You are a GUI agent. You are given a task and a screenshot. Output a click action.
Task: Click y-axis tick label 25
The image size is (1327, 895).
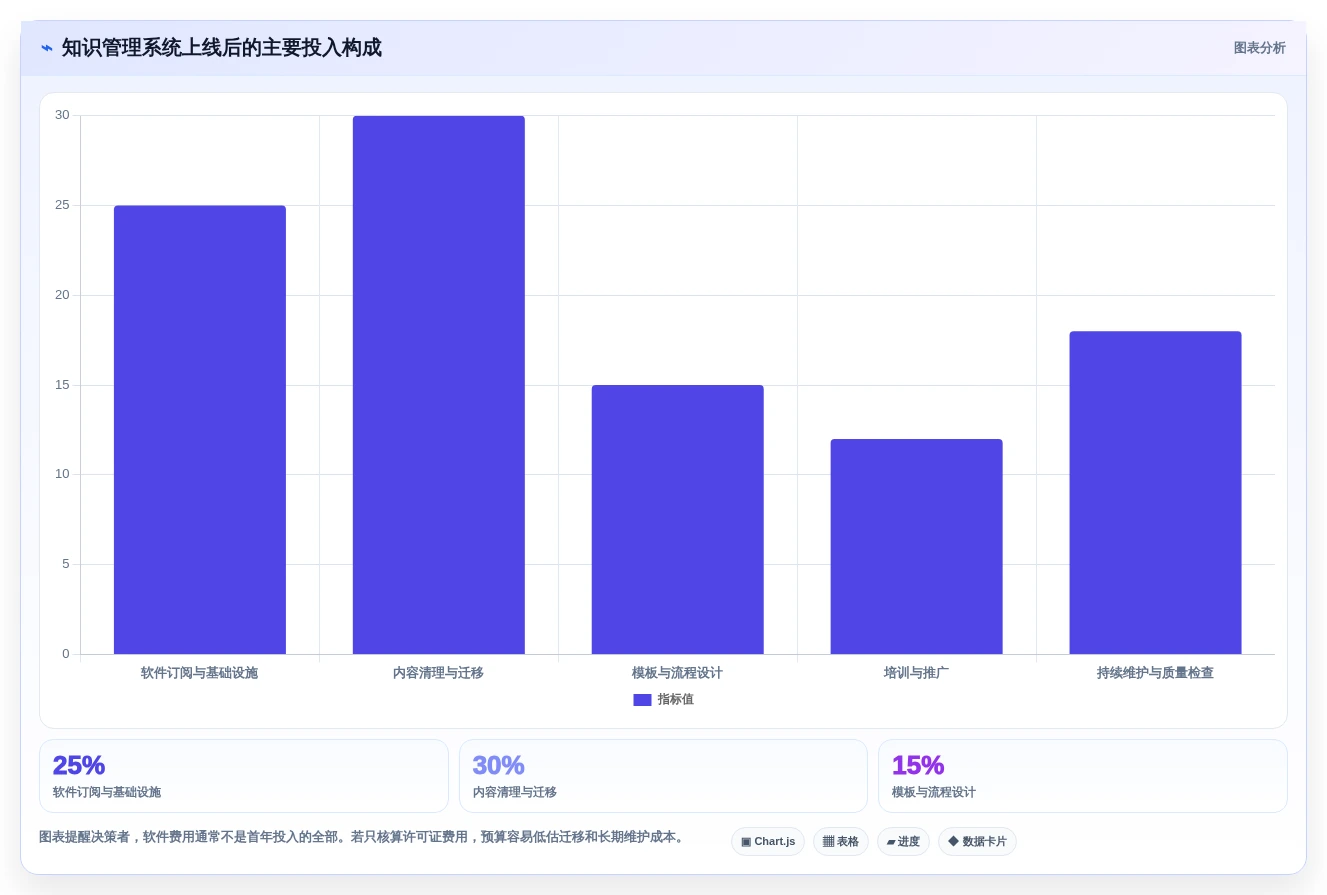point(62,205)
